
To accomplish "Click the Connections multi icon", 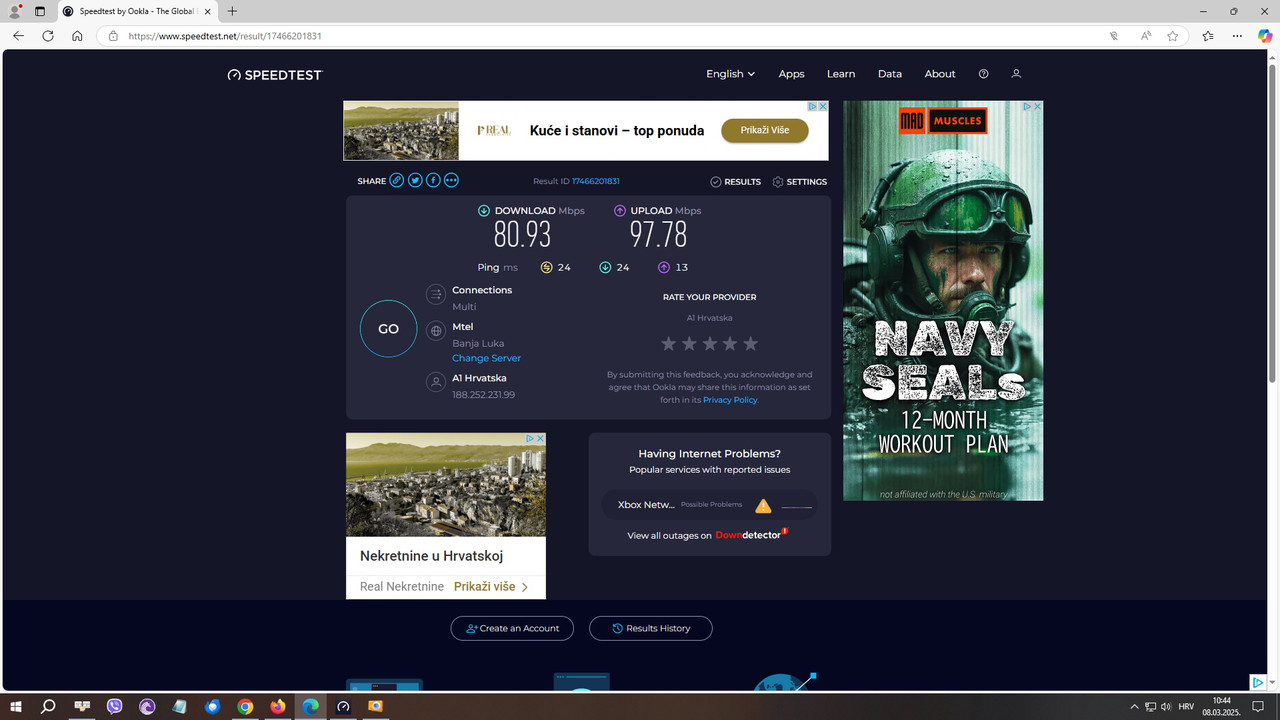I will [x=435, y=294].
